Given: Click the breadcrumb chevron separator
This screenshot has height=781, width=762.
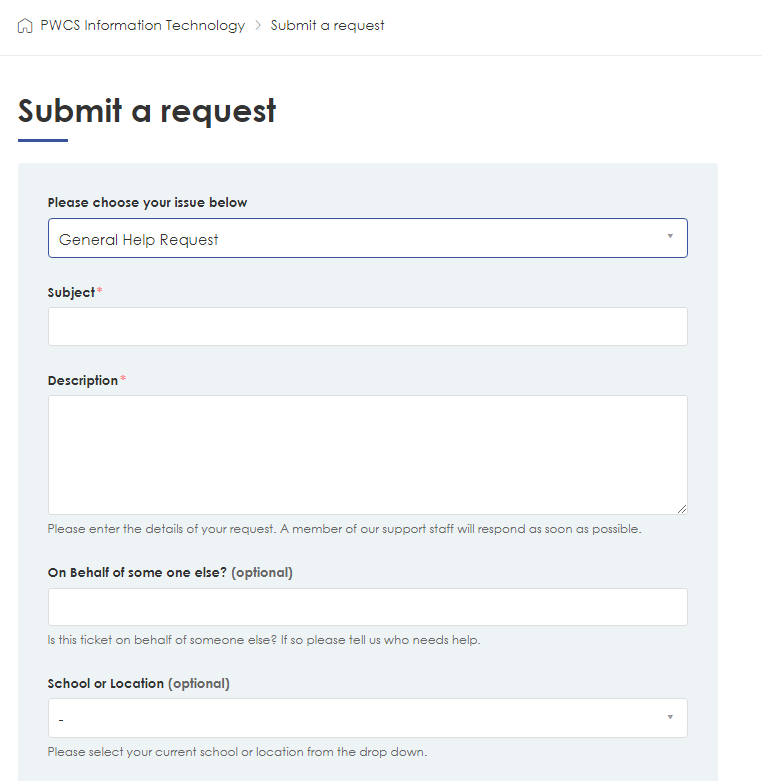Looking at the screenshot, I should [258, 25].
